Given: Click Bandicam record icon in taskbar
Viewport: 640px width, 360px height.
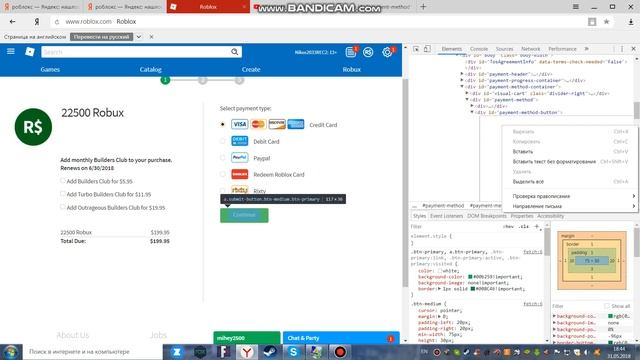Looking at the screenshot, I should tap(340, 352).
